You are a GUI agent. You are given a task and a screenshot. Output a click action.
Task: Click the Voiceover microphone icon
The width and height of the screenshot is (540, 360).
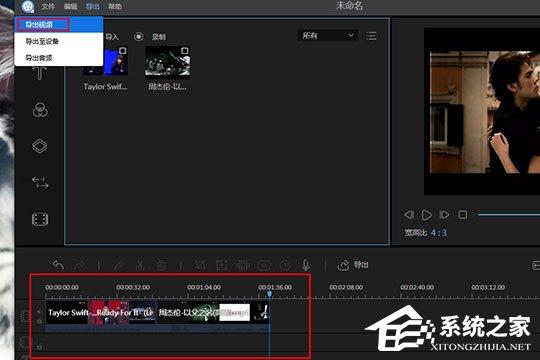click(305, 265)
